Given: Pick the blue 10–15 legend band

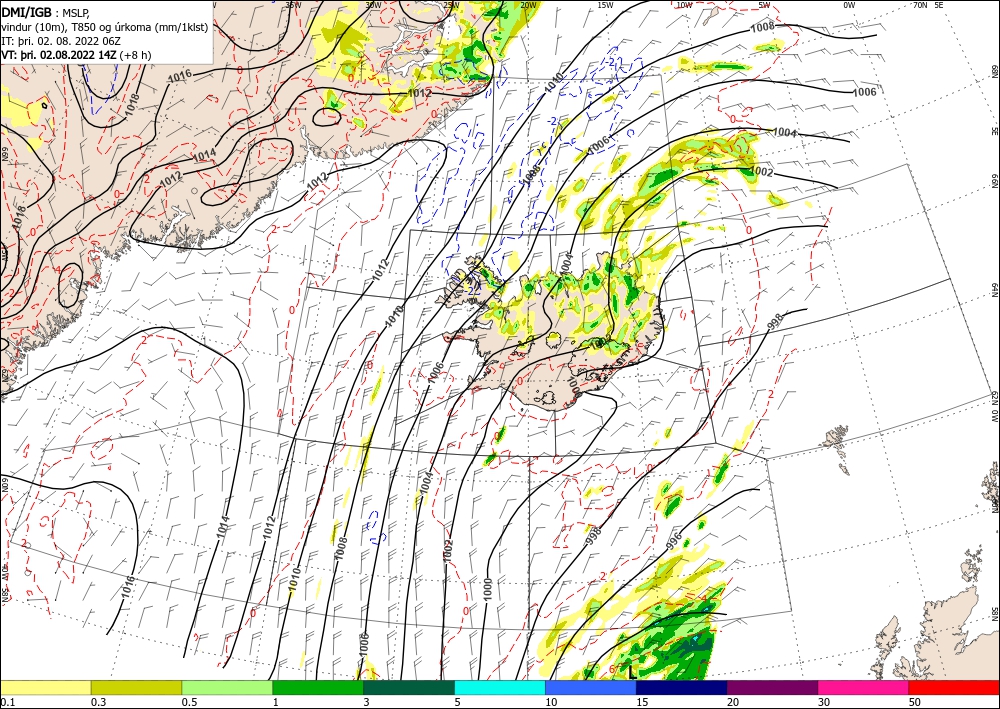Looking at the screenshot, I should (591, 687).
